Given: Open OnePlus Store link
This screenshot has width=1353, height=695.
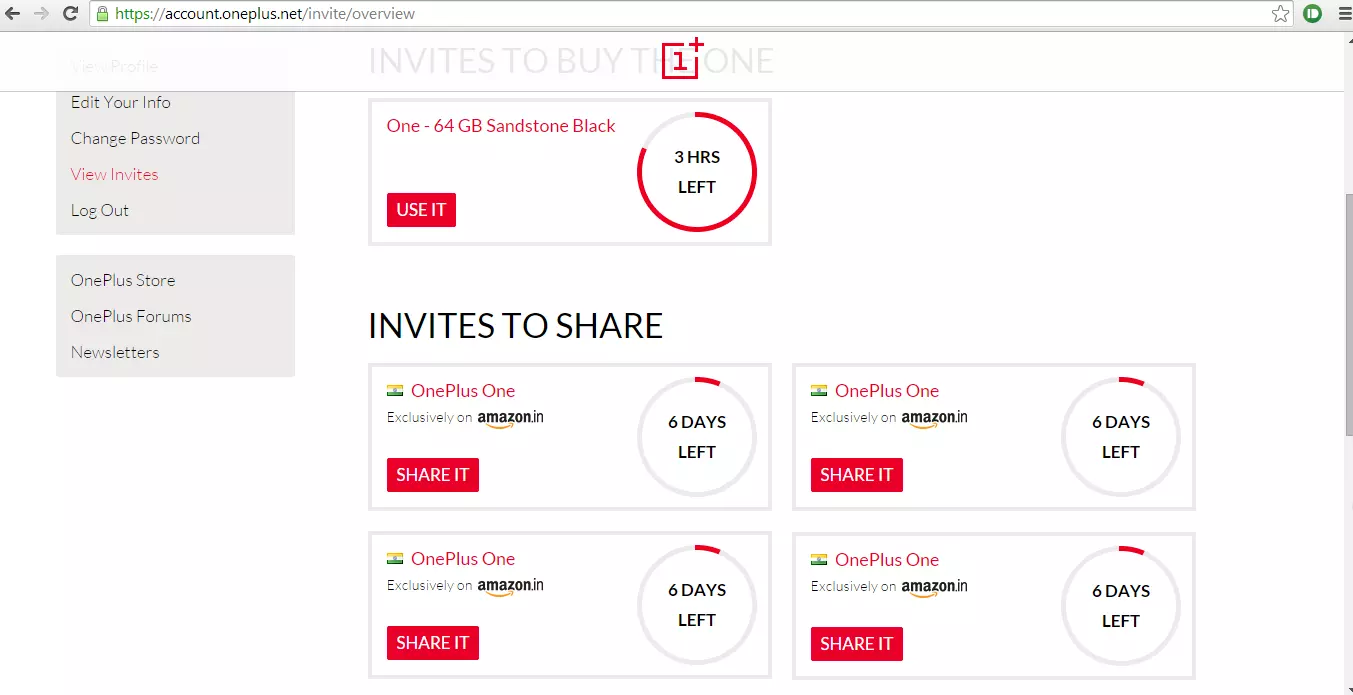Looking at the screenshot, I should 123,280.
